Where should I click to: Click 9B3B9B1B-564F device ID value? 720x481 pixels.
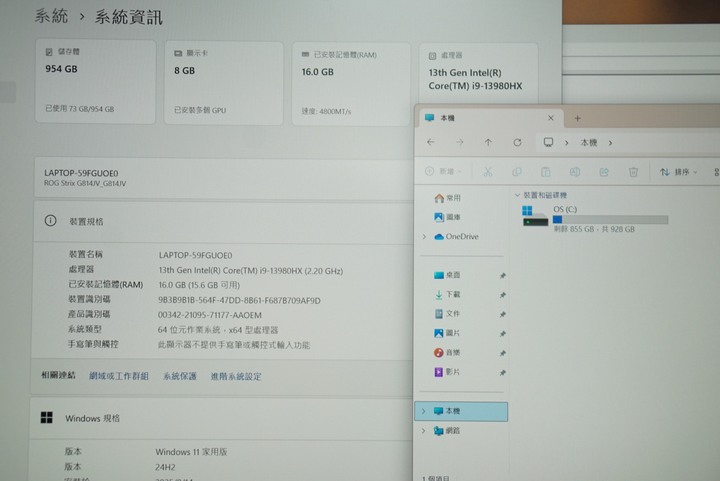tap(239, 300)
